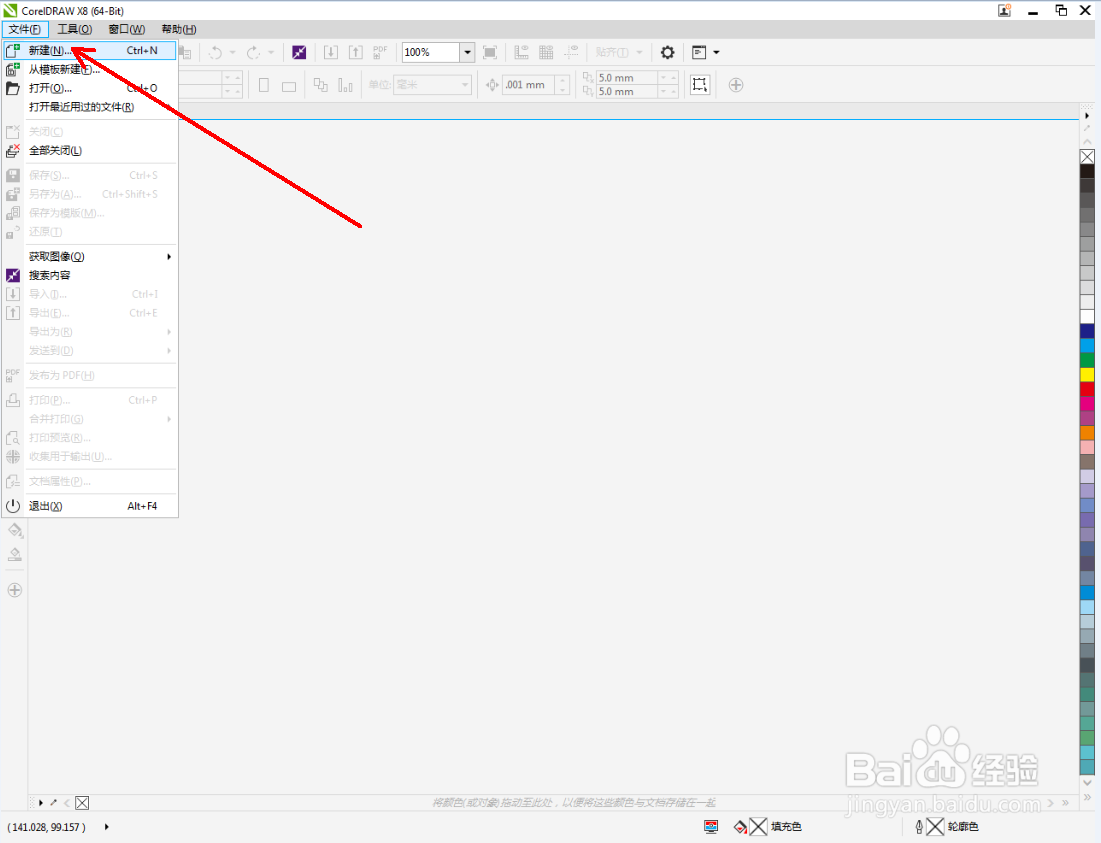The image size is (1101, 843).
Task: Open the zoom level dropdown arrow
Action: (468, 52)
